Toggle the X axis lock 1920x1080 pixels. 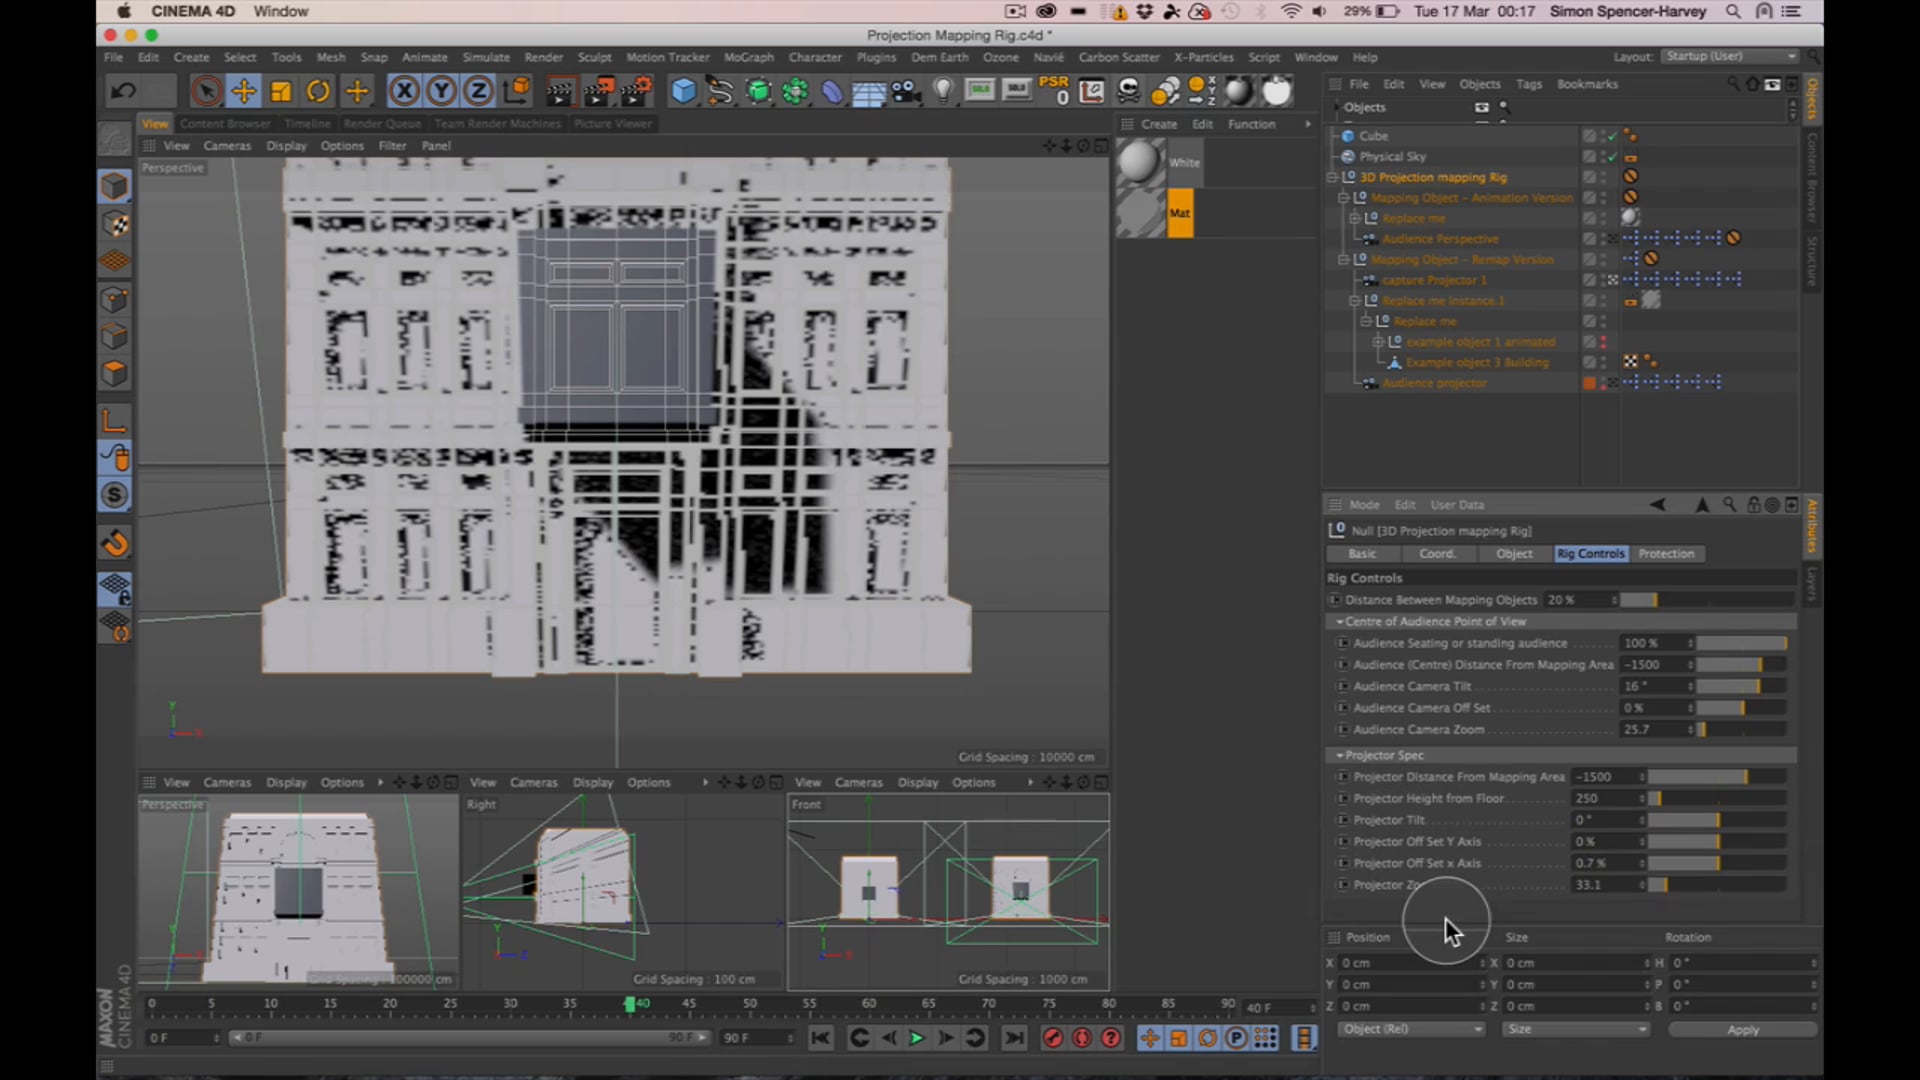(x=404, y=92)
